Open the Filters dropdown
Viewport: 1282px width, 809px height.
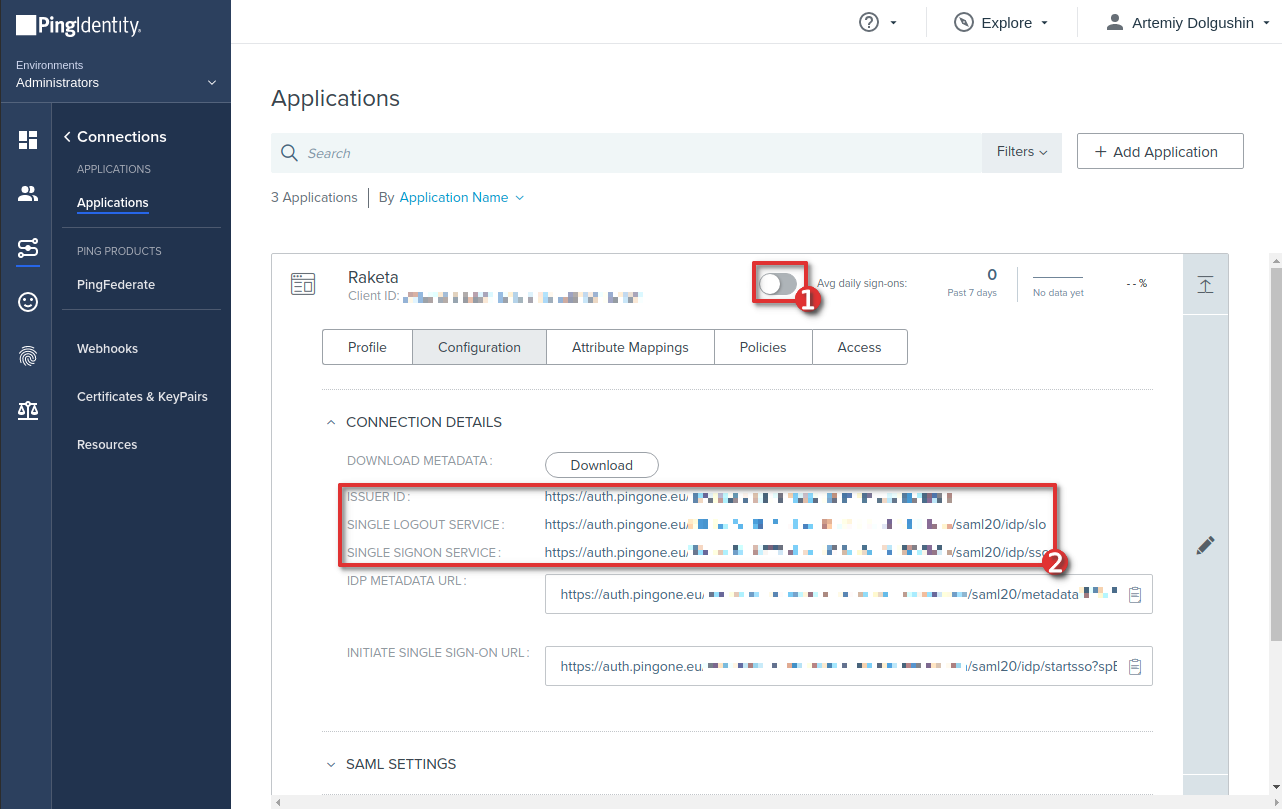(x=1022, y=152)
